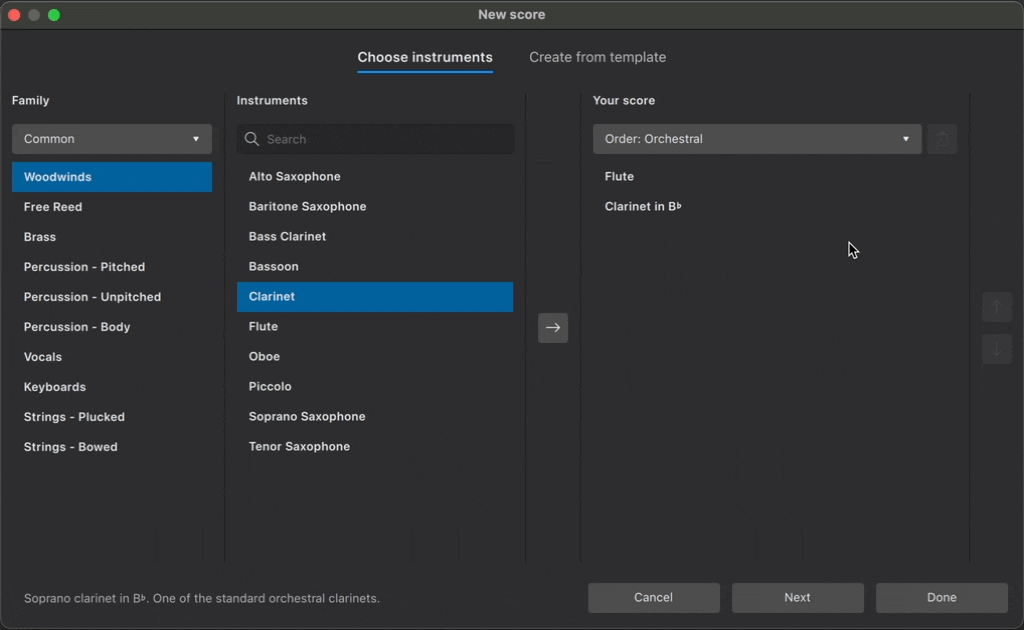Confirm with the Done button
Viewport: 1024px width, 630px height.
pyautogui.click(x=941, y=598)
